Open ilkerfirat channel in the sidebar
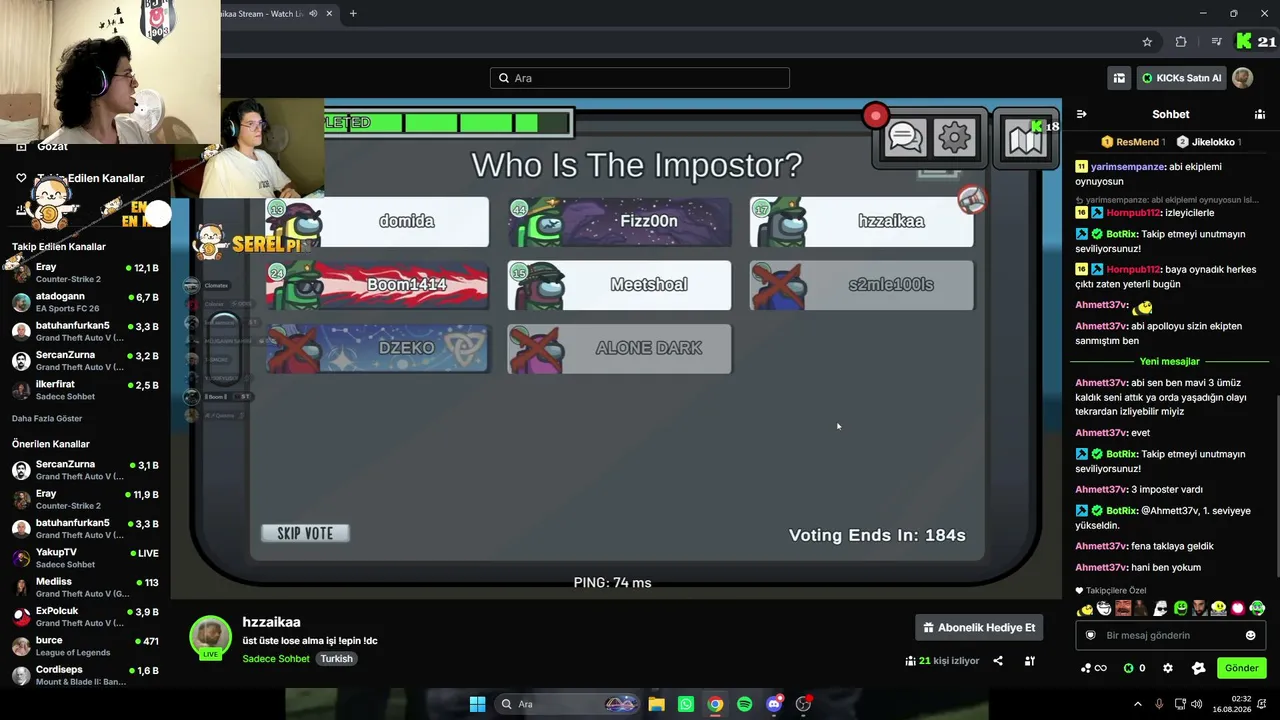 (85, 390)
